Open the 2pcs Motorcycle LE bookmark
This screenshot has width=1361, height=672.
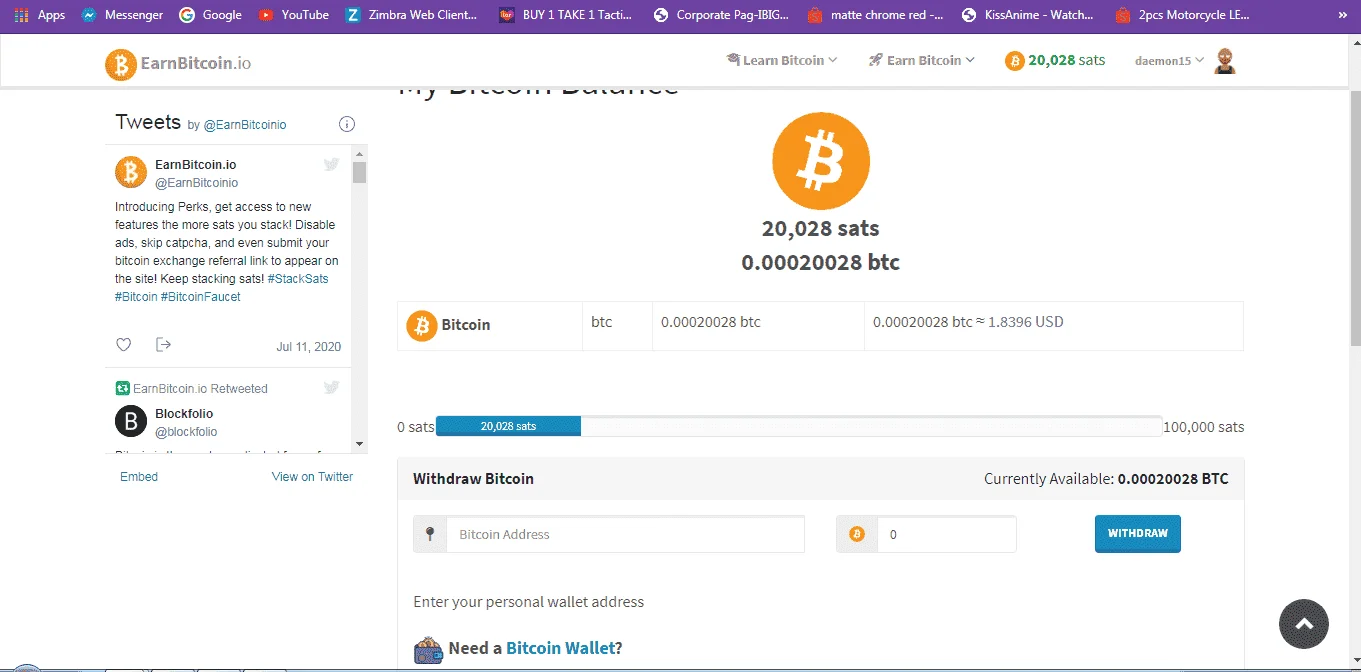pyautogui.click(x=1182, y=15)
